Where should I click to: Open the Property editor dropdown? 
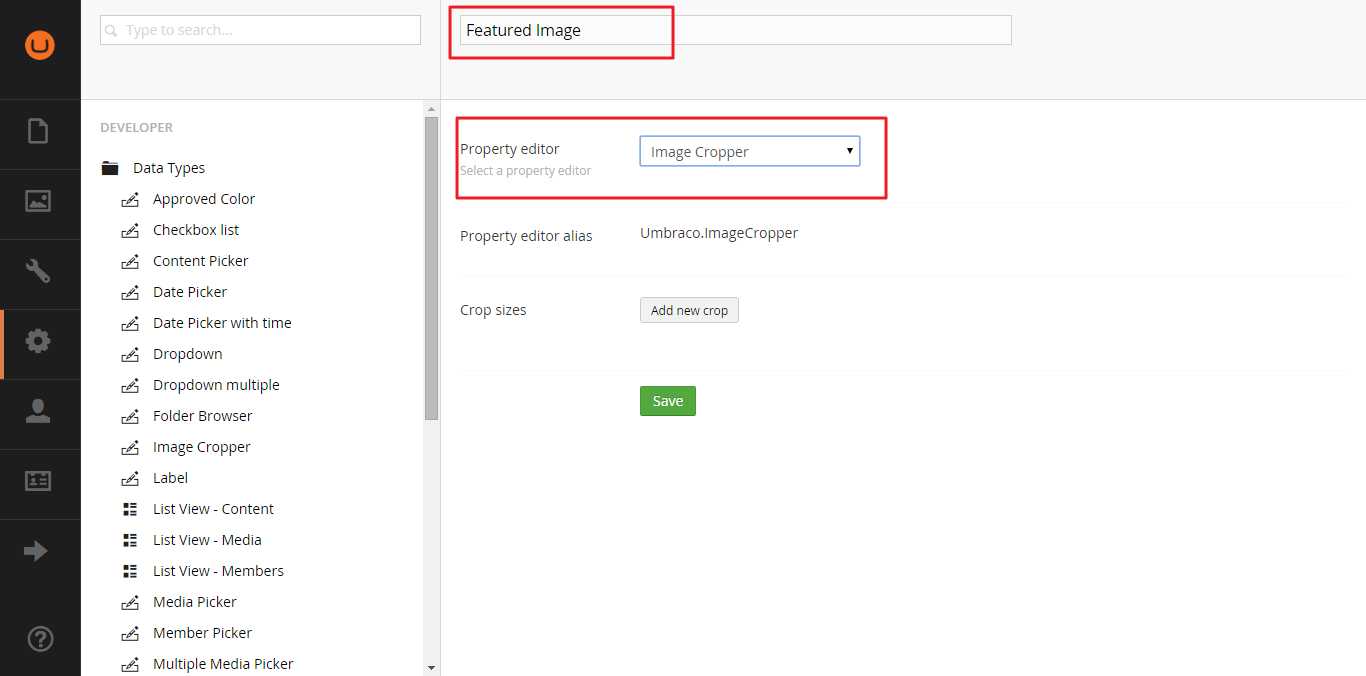coord(750,152)
